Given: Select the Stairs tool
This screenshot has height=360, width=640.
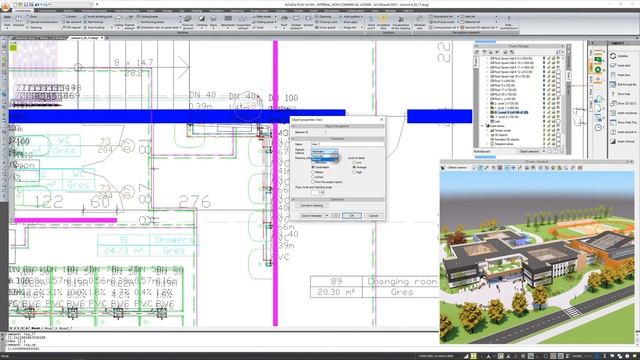Looking at the screenshot, I should pyautogui.click(x=213, y=22).
